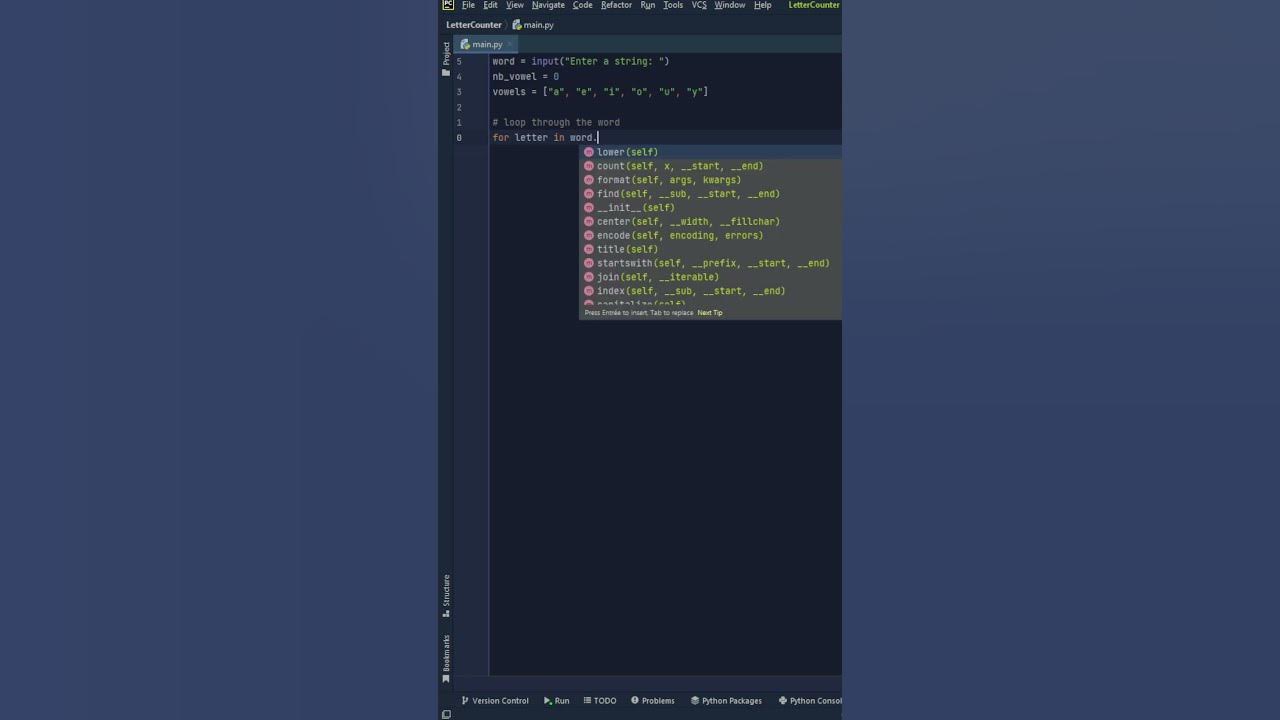Select encode(self, encoding, errors) suggestion
The image size is (1280, 720).
tap(711, 236)
